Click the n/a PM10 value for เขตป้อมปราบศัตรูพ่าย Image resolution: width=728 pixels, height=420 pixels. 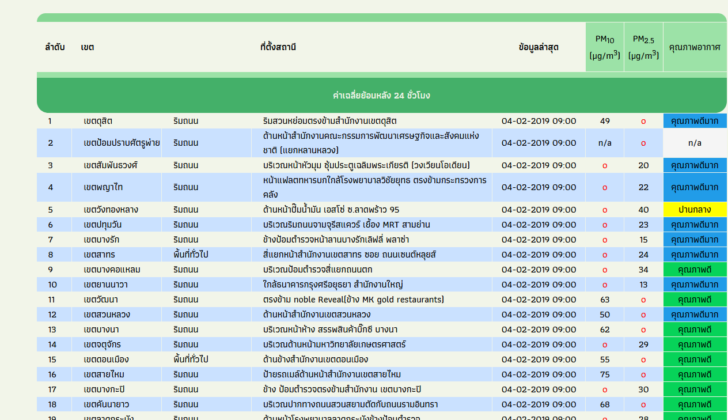pyautogui.click(x=604, y=143)
